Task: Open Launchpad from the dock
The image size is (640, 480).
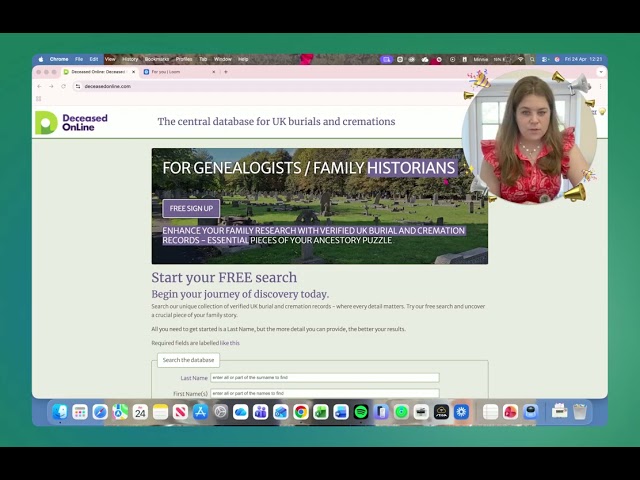Action: point(80,412)
